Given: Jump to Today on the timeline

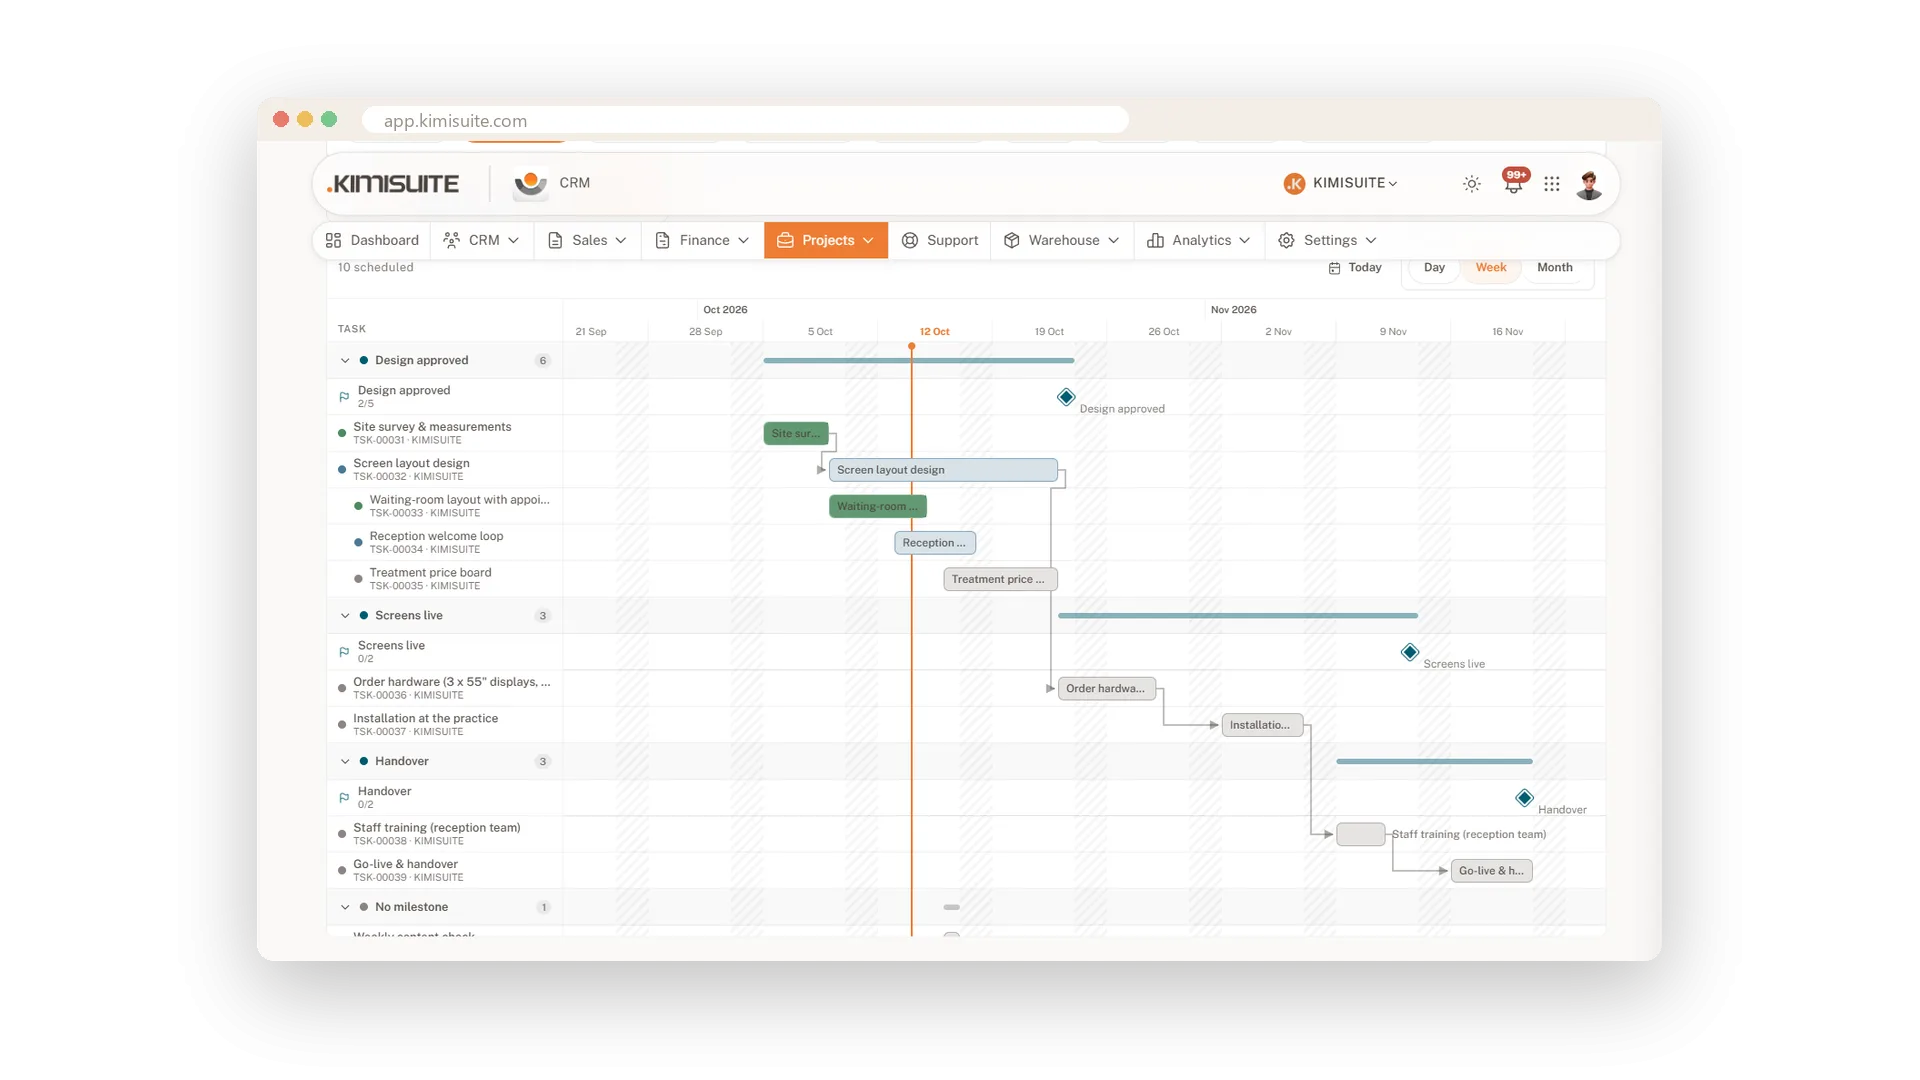Looking at the screenshot, I should tap(1355, 268).
